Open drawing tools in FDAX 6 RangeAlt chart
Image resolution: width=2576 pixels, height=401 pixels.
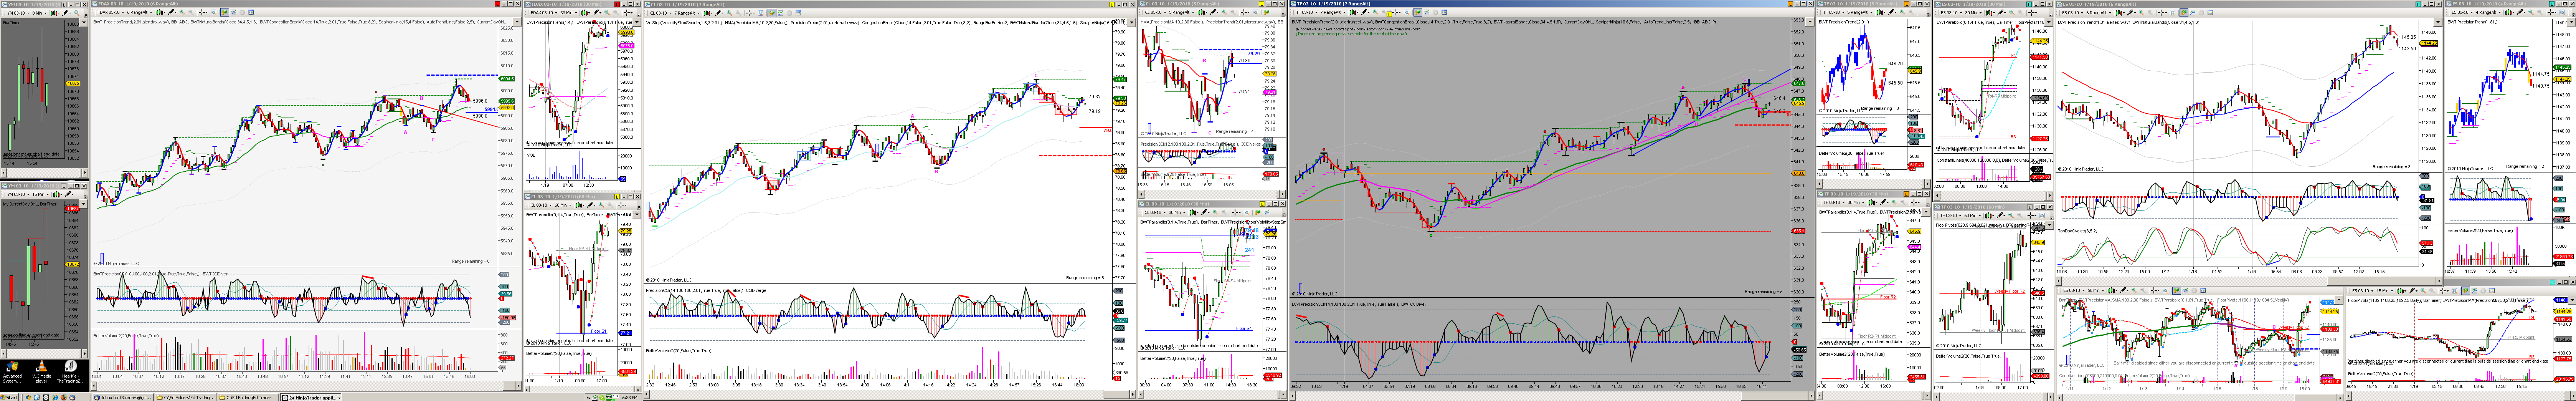(x=172, y=12)
